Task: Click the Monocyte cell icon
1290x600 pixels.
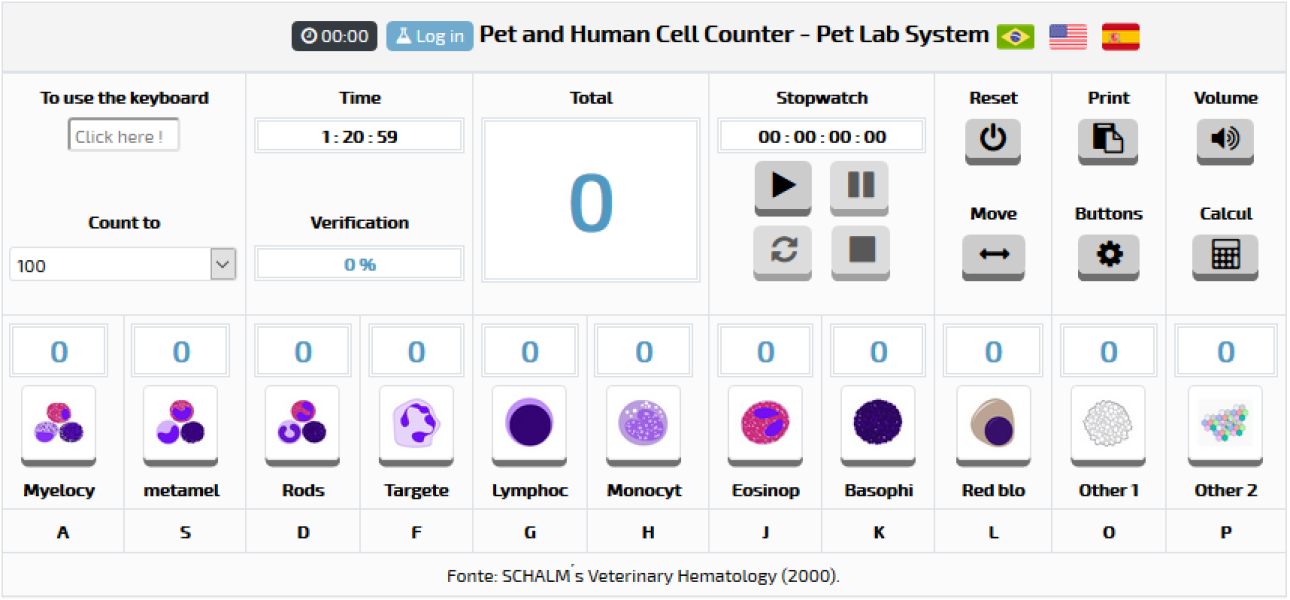Action: (x=644, y=423)
